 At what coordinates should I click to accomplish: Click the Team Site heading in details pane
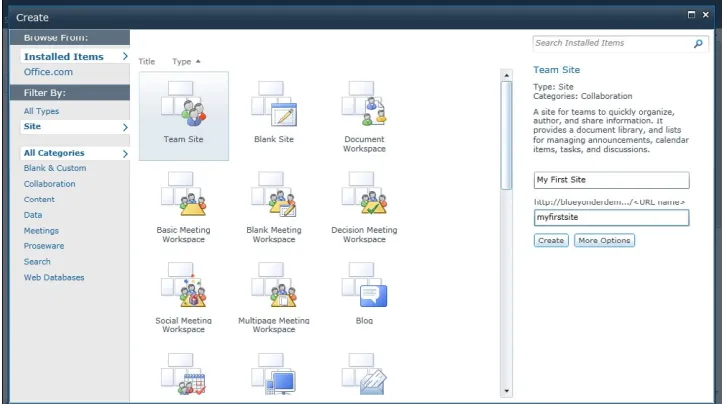tap(557, 70)
